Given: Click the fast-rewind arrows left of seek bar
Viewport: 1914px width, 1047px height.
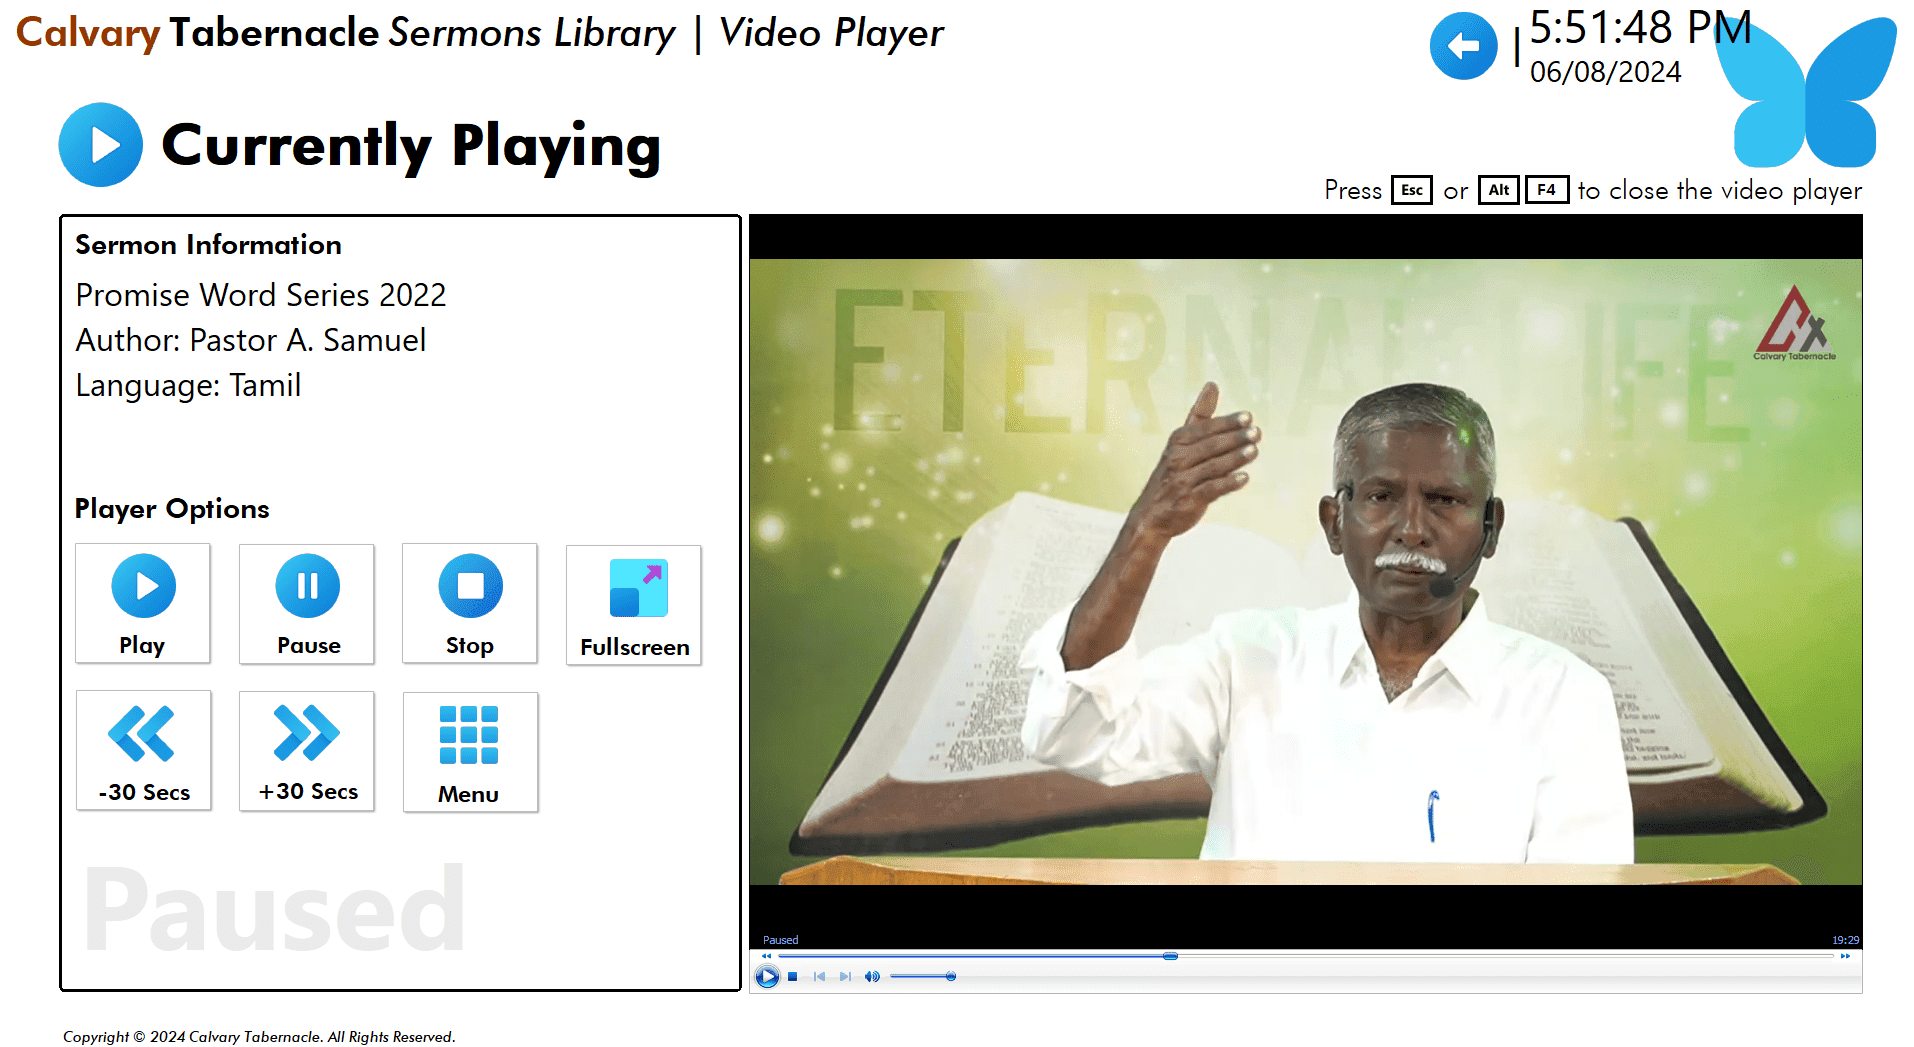Looking at the screenshot, I should [x=767, y=956].
